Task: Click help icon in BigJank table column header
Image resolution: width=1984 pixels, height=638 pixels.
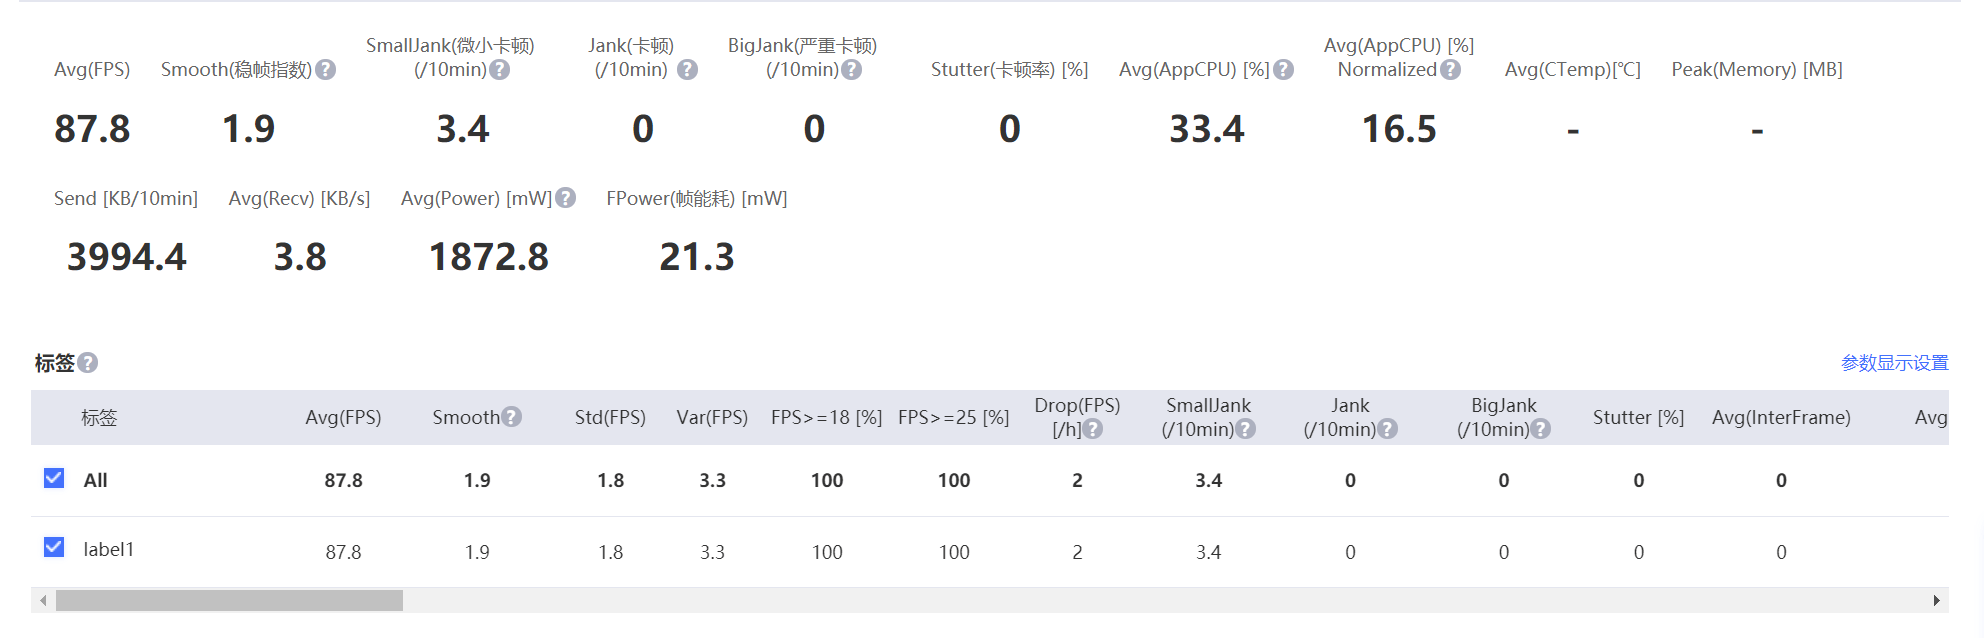Action: pos(1541,429)
